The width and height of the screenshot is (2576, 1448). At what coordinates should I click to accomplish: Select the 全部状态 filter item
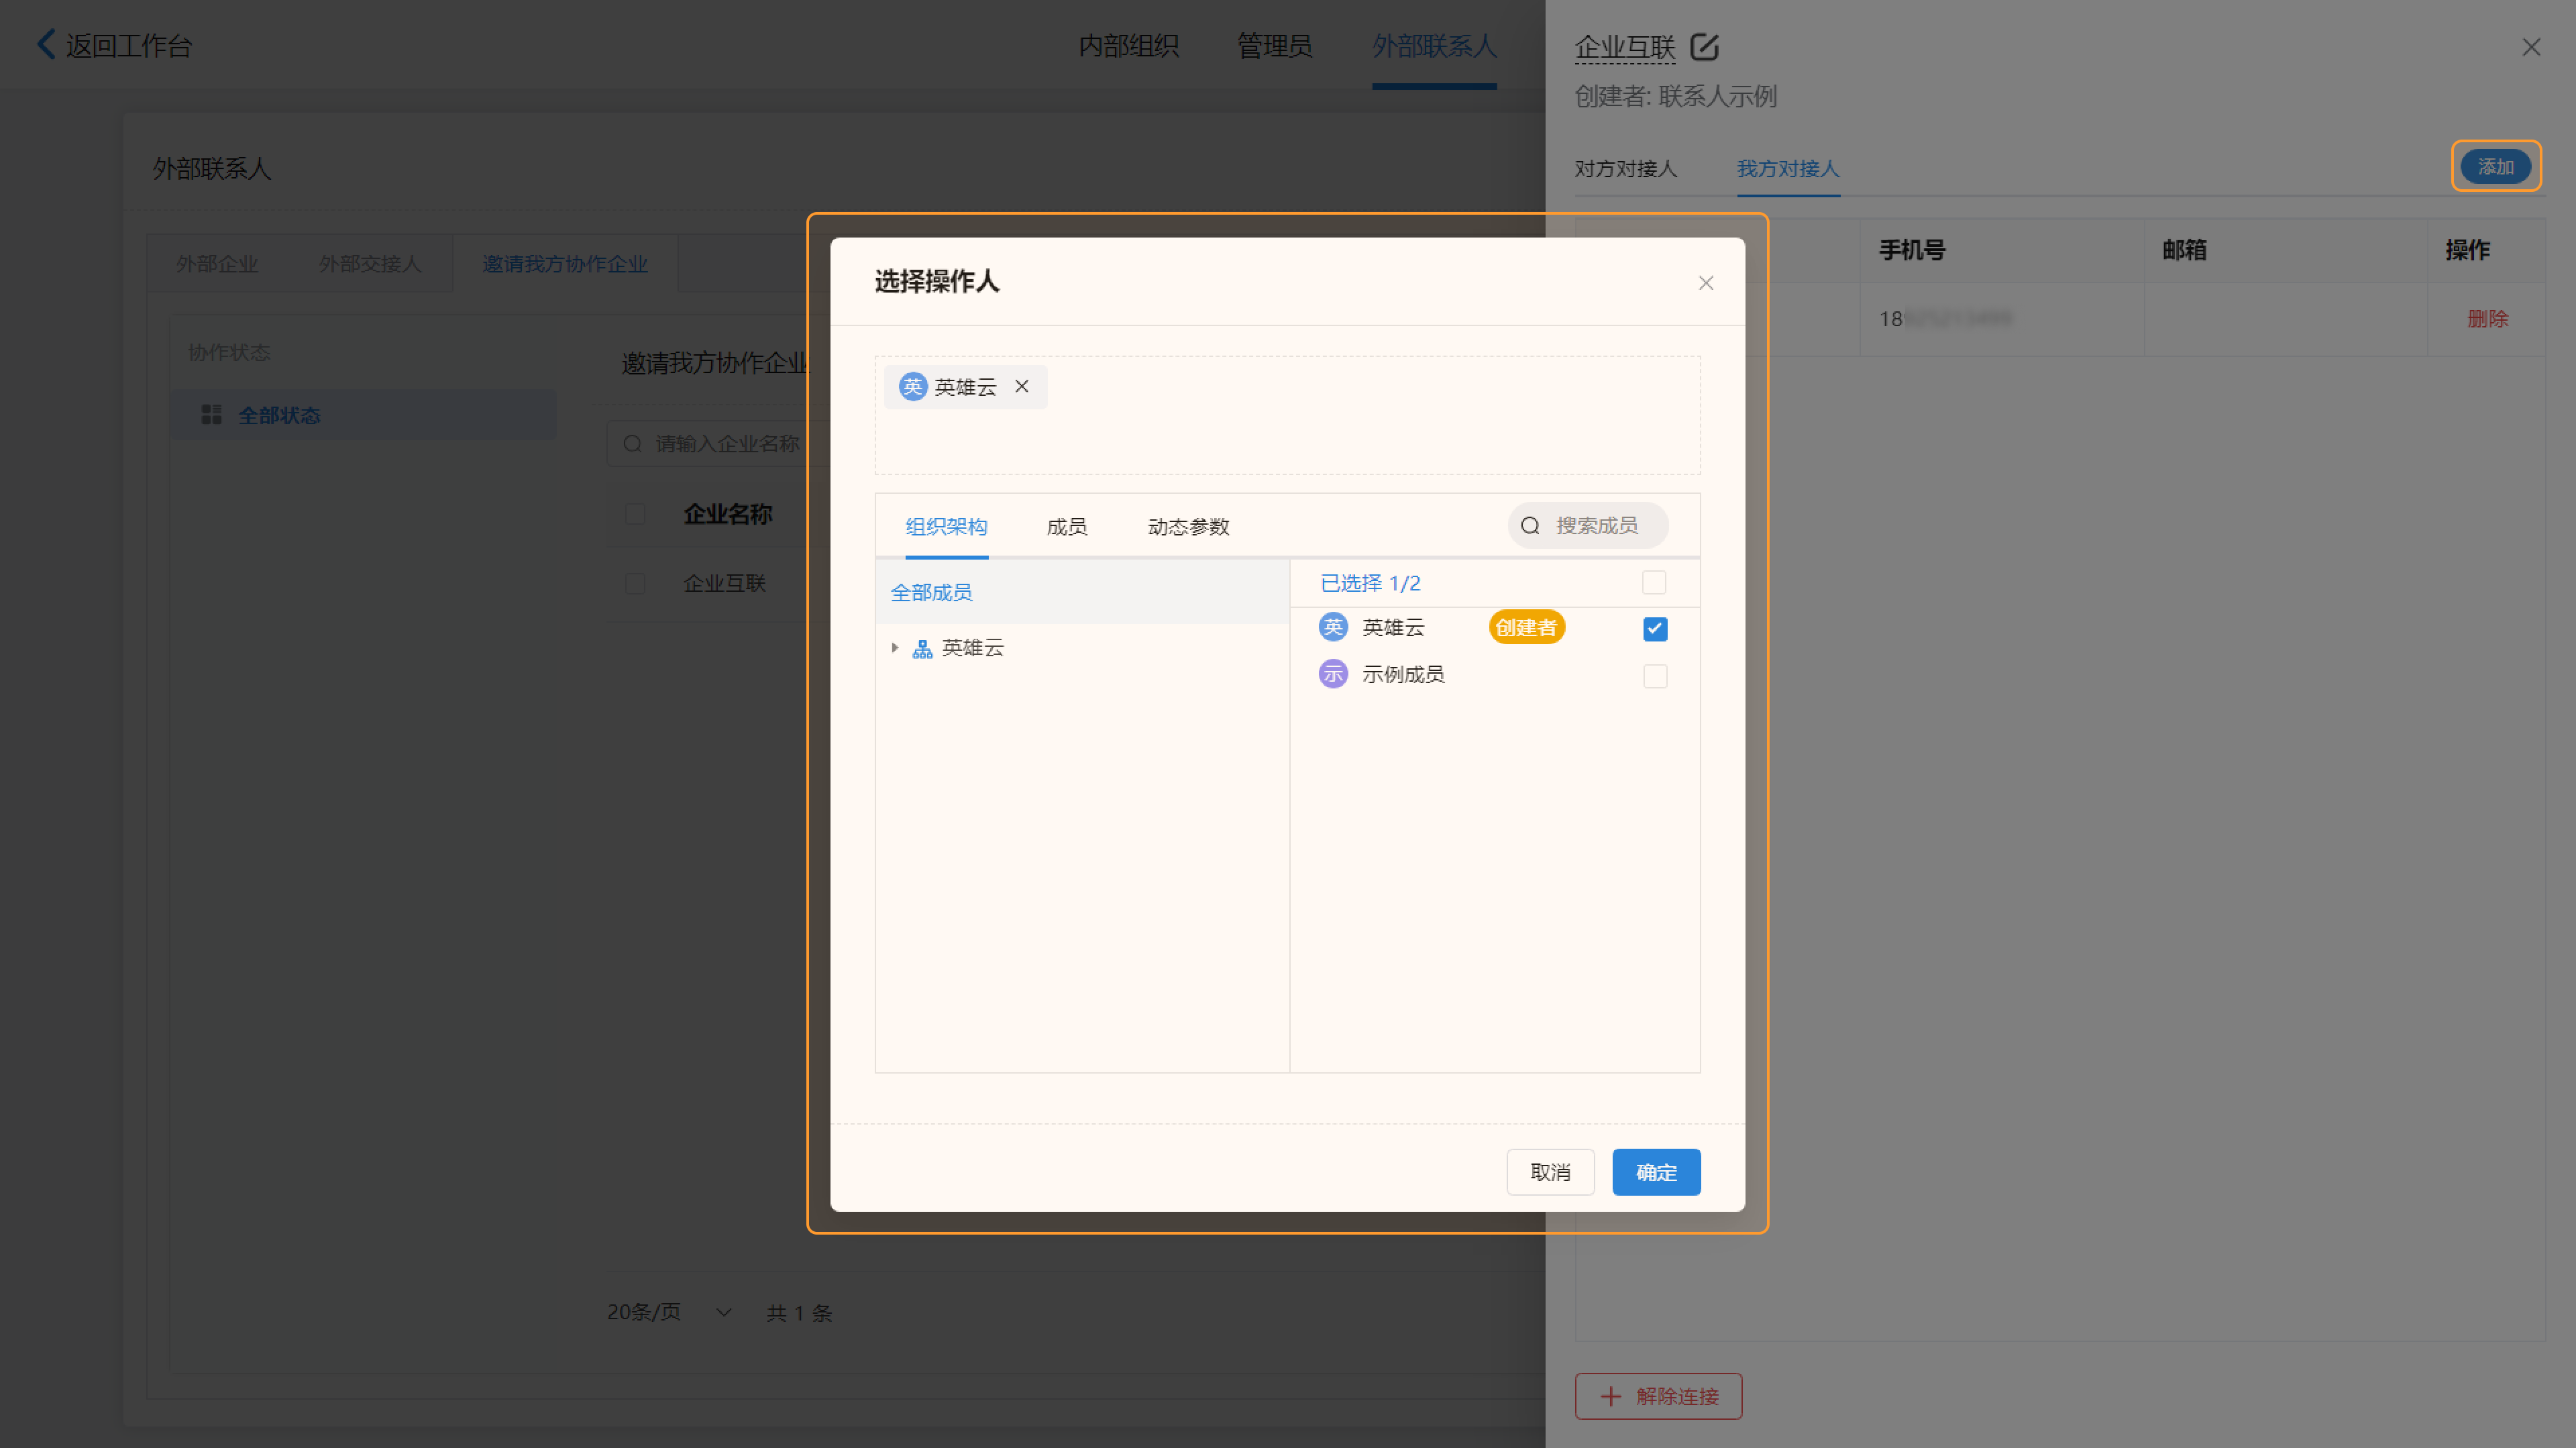coord(363,414)
